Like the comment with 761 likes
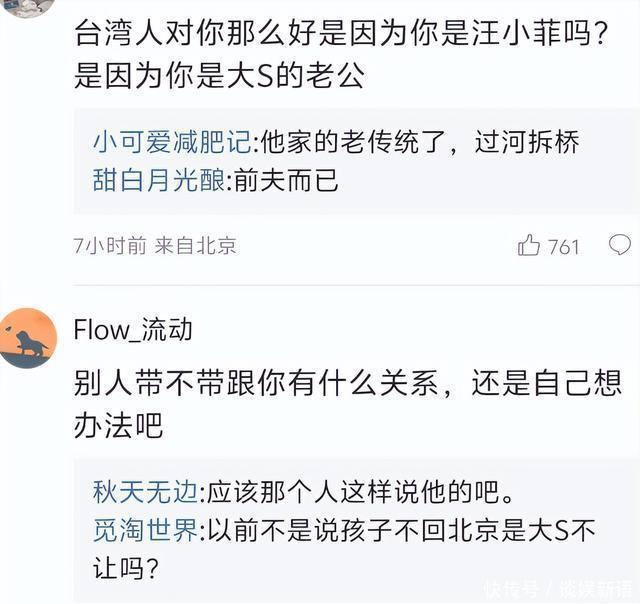640x604 pixels. pos(529,245)
